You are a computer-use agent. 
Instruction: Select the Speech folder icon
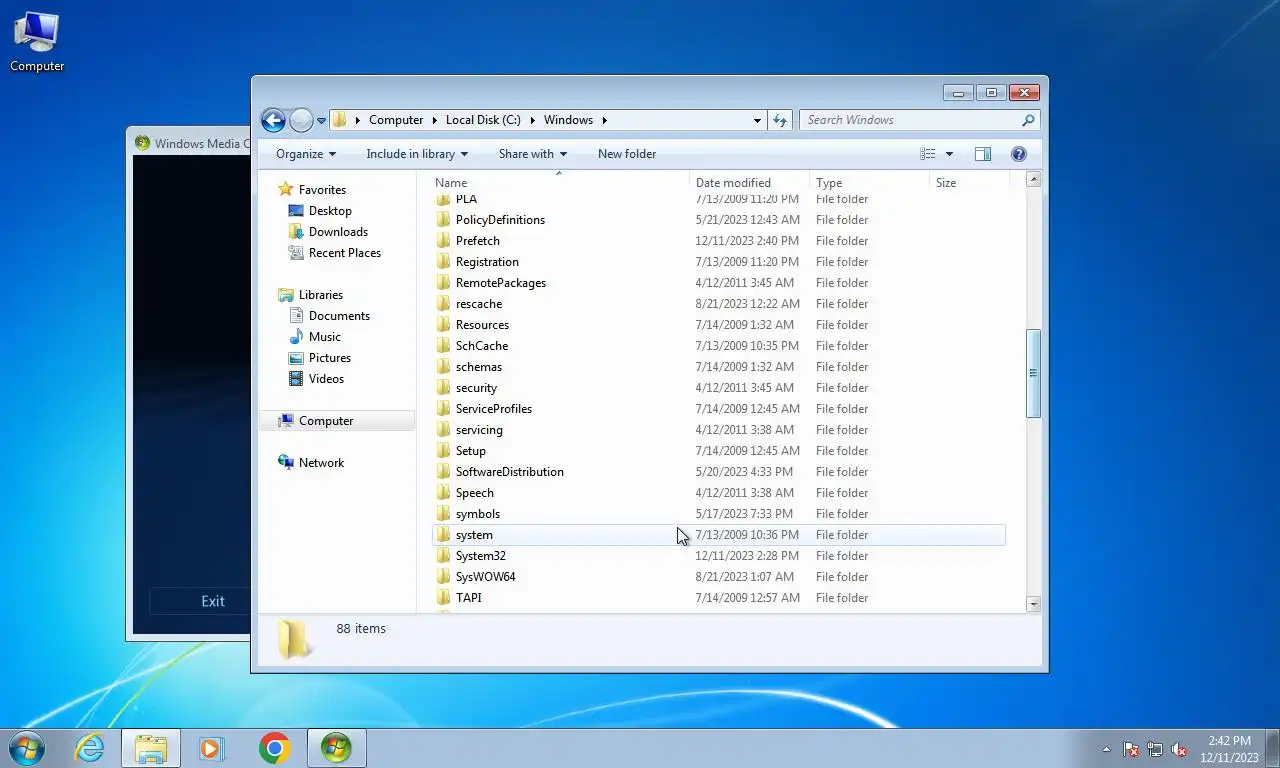444,493
